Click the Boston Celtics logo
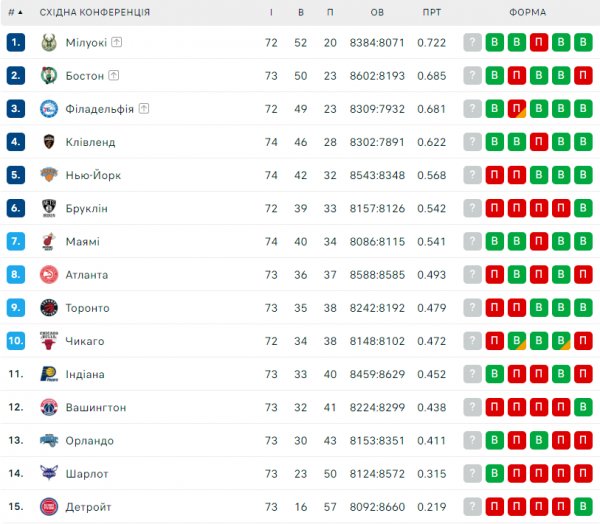 (48, 76)
